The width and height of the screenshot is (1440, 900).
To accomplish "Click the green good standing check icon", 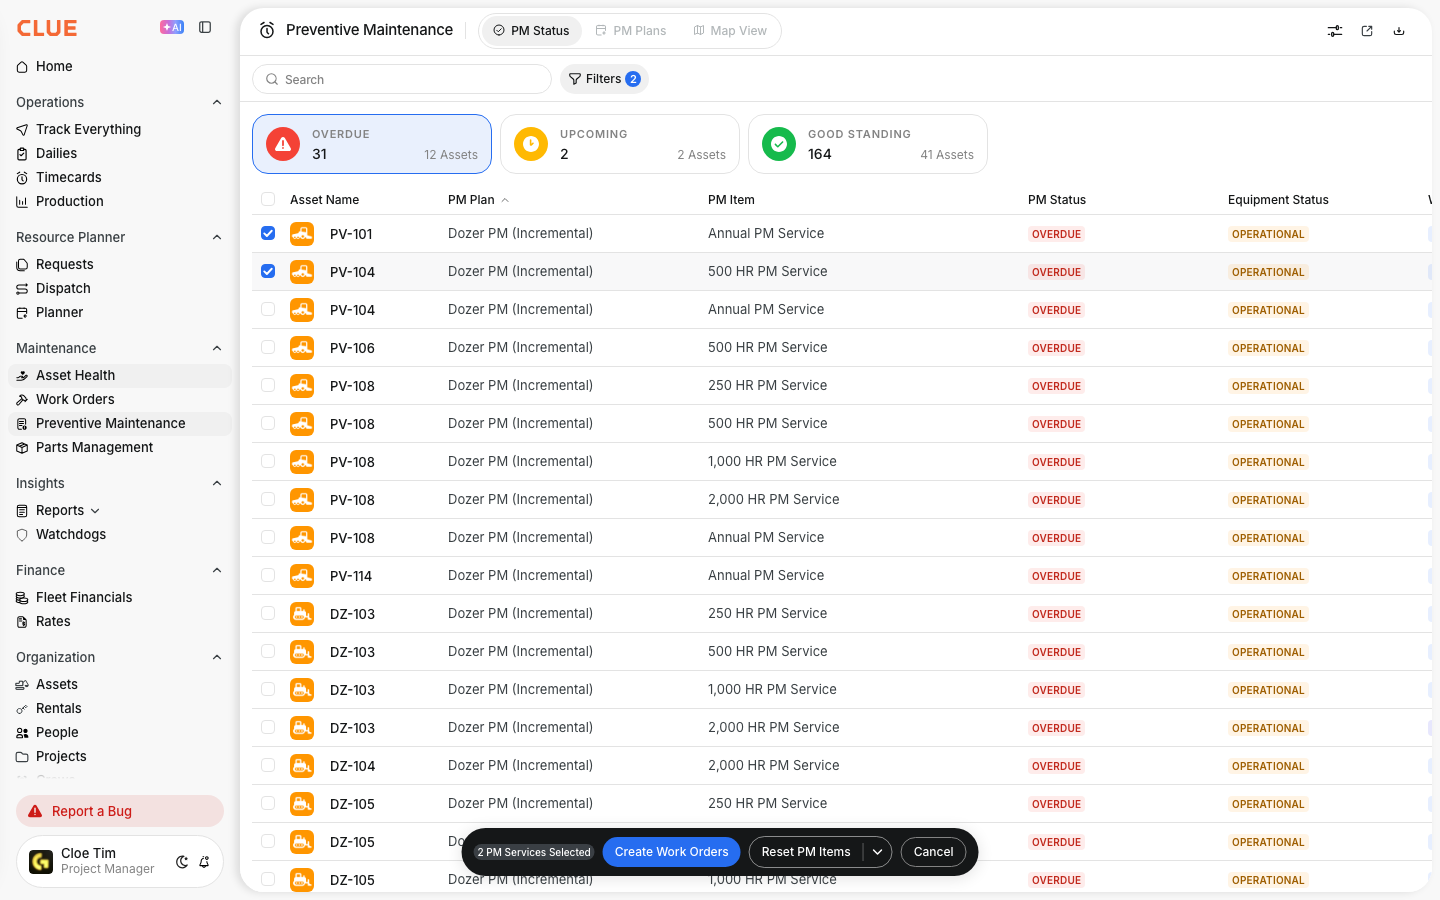I will pyautogui.click(x=779, y=144).
